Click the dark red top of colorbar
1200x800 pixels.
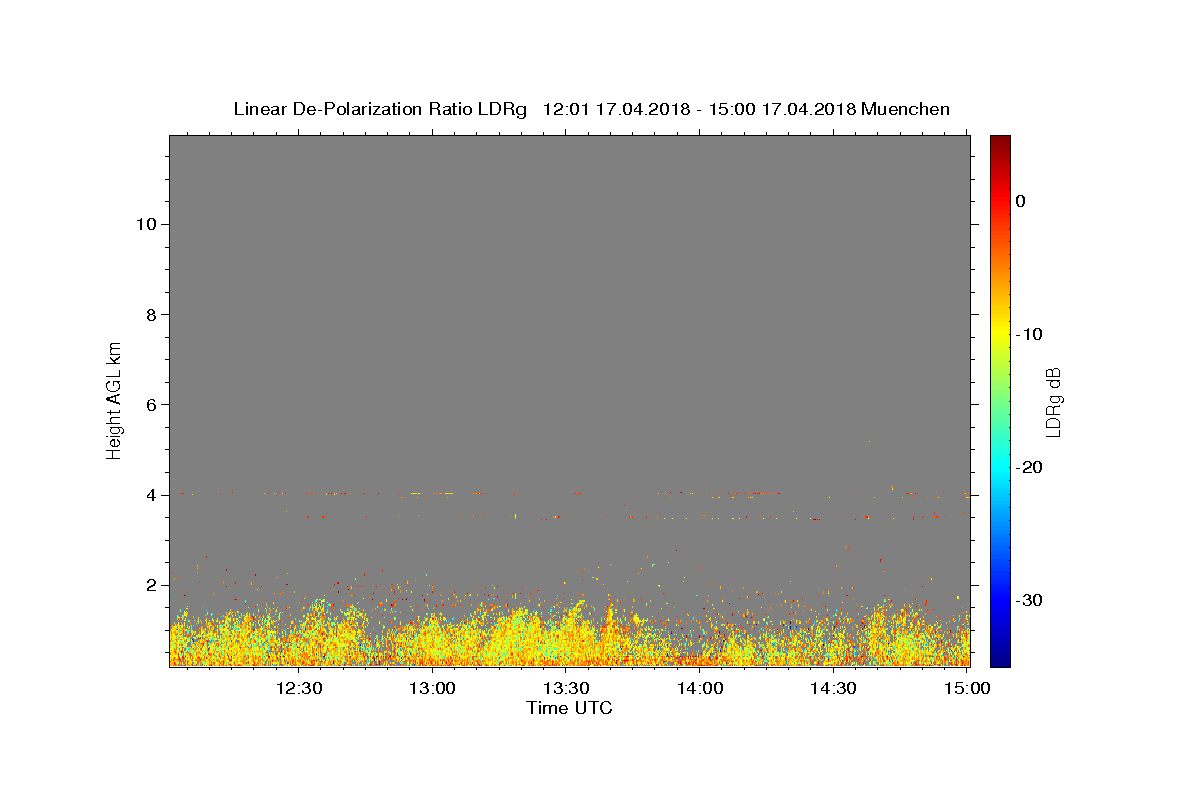click(x=1000, y=141)
